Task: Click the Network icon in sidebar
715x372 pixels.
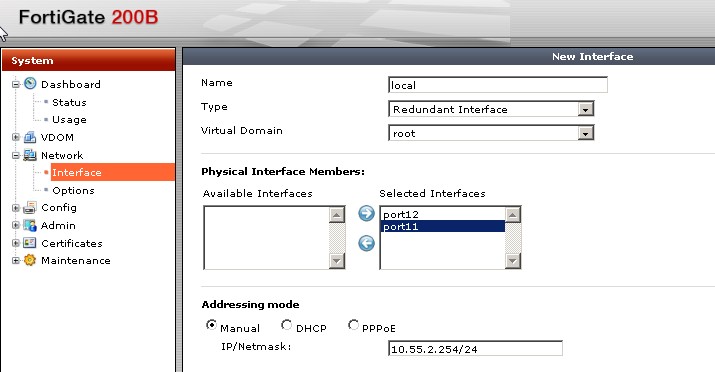Action: tap(30, 155)
